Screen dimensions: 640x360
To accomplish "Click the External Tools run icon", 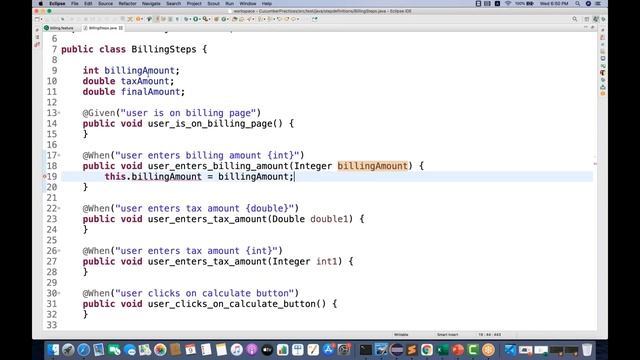I will point(205,19).
